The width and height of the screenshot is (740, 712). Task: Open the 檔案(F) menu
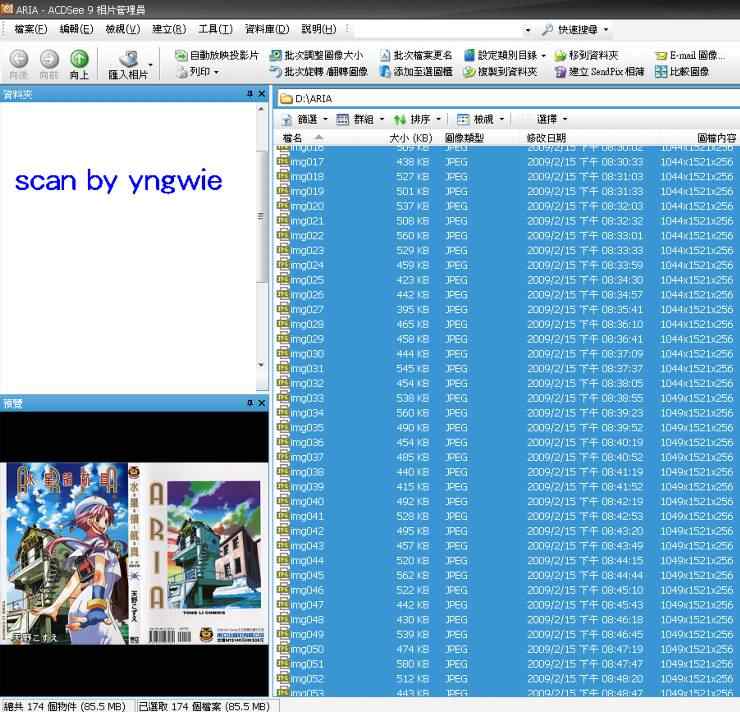pyautogui.click(x=30, y=29)
